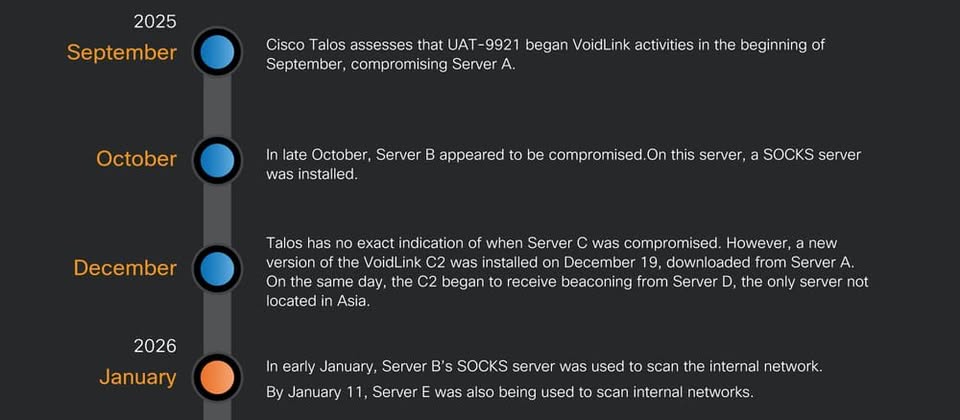
Task: Click timeline bar between October and December
Action: (217, 214)
